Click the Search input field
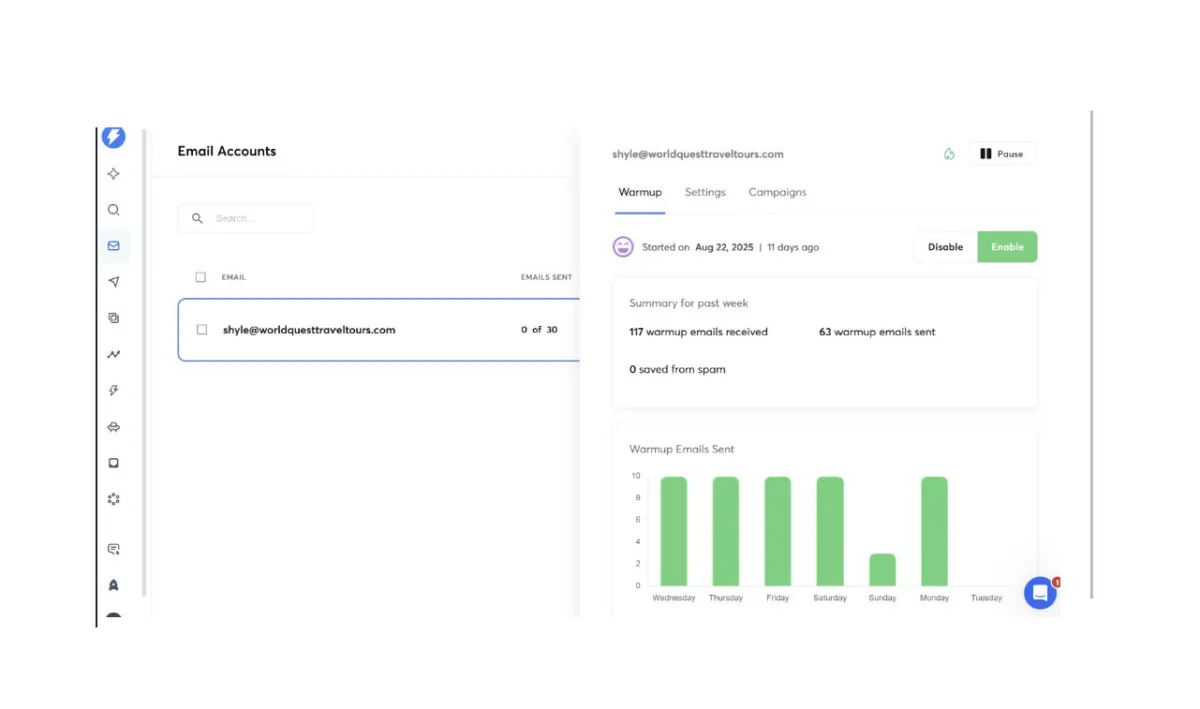 click(246, 218)
